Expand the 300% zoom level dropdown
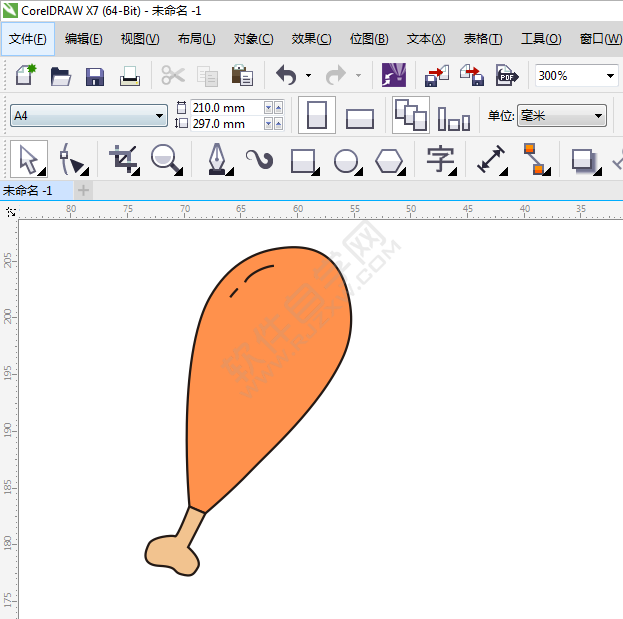This screenshot has height=619, width=623. pyautogui.click(x=610, y=76)
